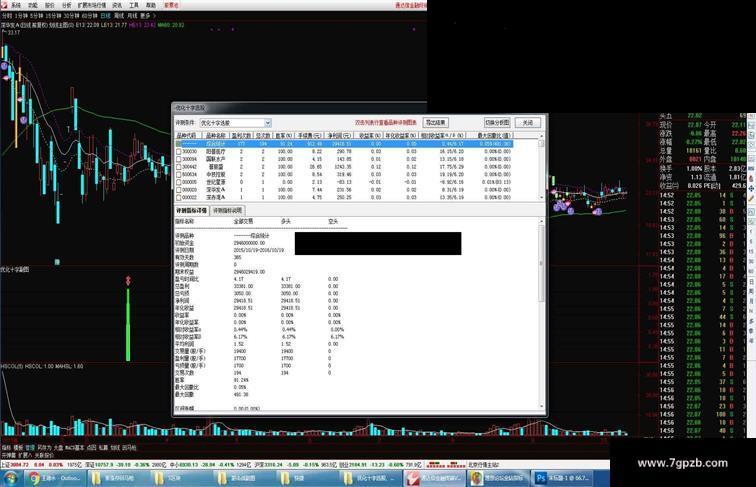Select the 深华发A row
This screenshot has height=487, width=756.
(344, 190)
